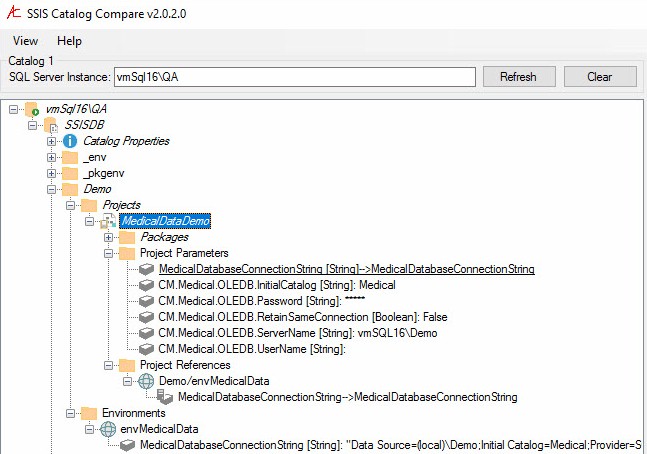Click the Projects folder icon
647x454 pixels.
tap(89, 205)
